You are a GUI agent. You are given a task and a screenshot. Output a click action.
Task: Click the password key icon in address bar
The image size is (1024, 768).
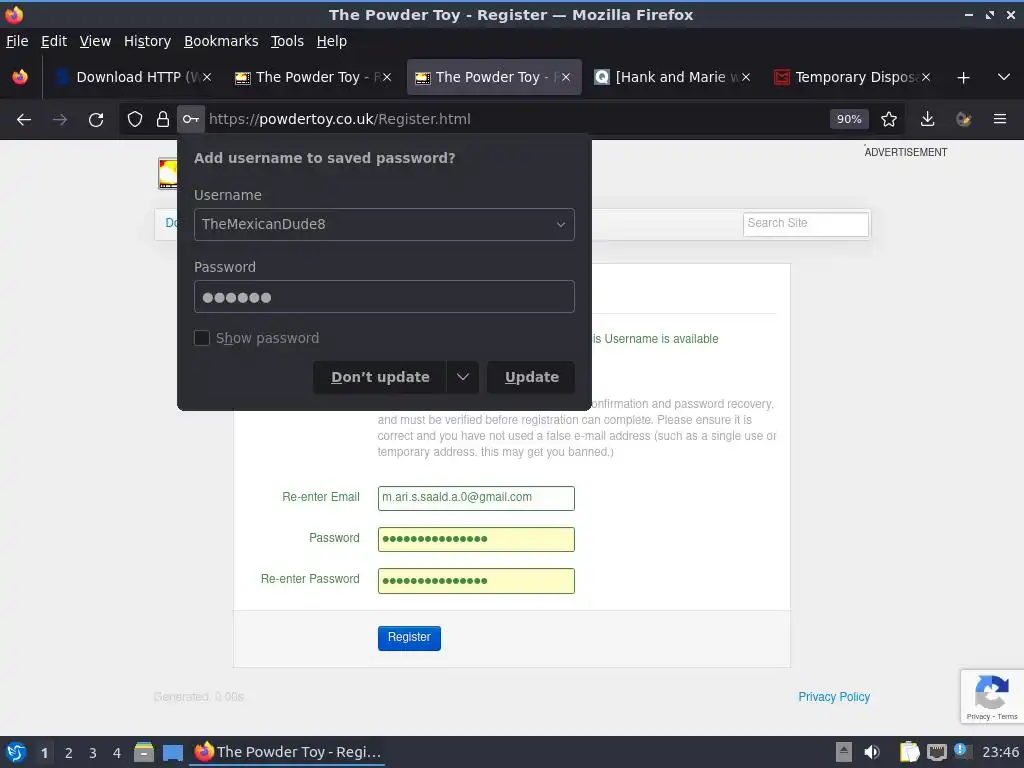pyautogui.click(x=191, y=119)
